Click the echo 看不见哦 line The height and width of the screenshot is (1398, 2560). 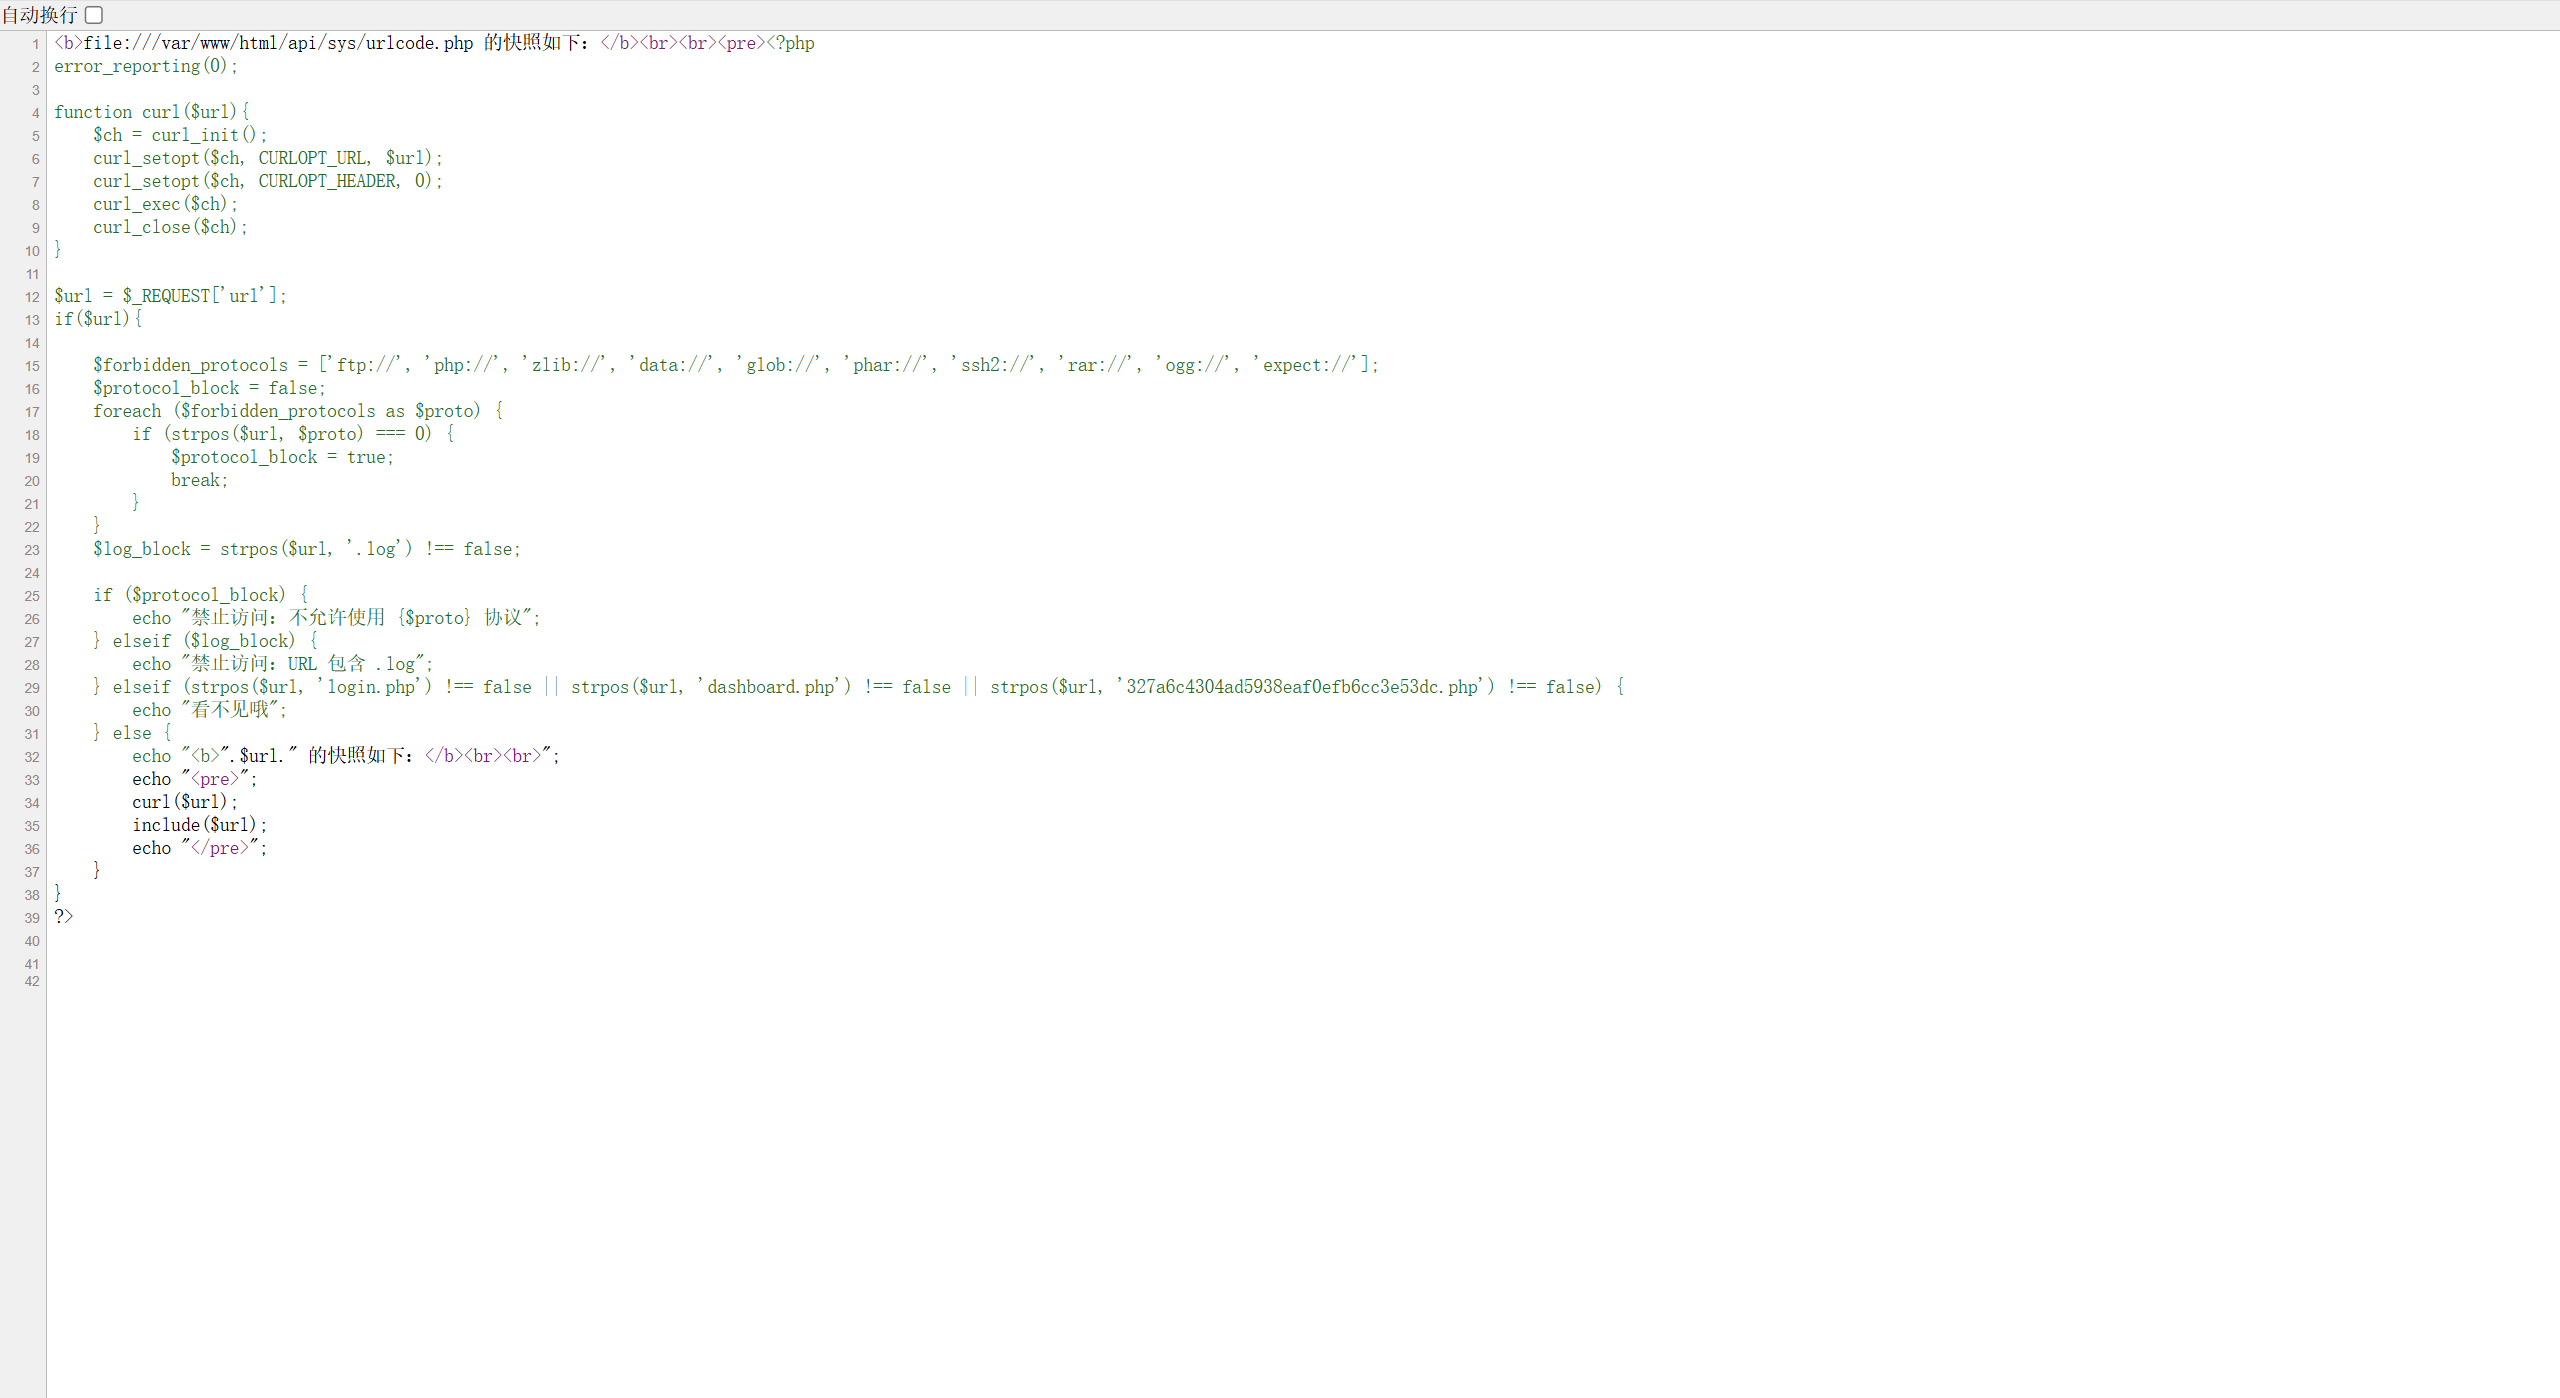pos(209,710)
